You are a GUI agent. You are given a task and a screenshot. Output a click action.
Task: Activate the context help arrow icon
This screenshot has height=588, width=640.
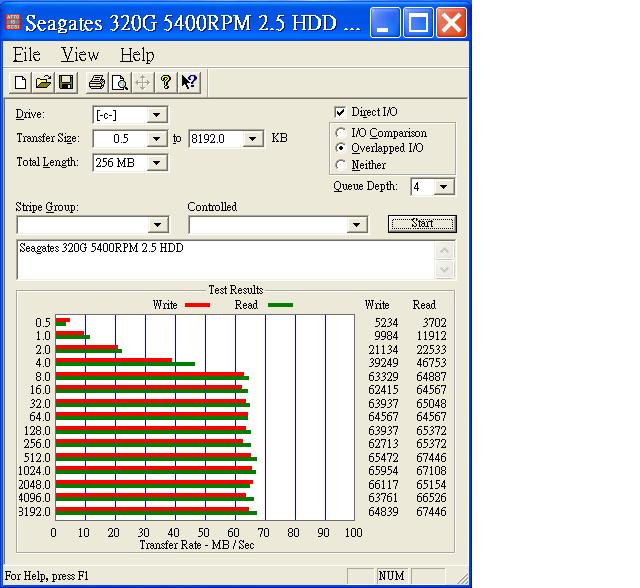click(x=189, y=82)
